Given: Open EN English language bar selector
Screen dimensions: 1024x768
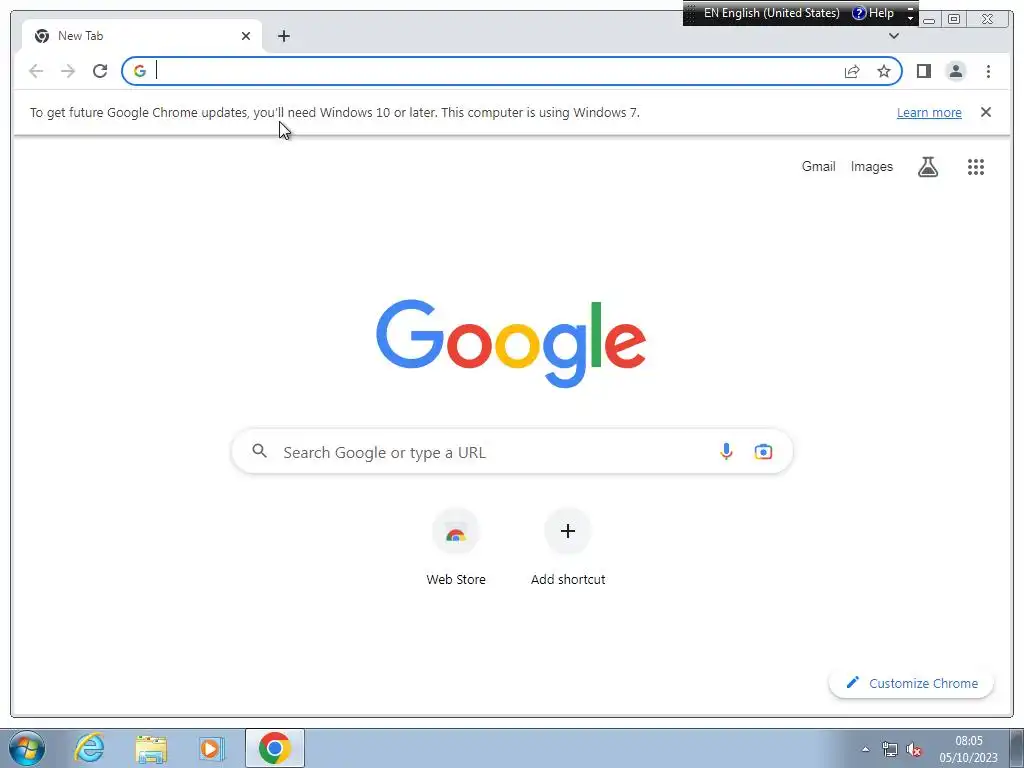Looking at the screenshot, I should pos(771,13).
